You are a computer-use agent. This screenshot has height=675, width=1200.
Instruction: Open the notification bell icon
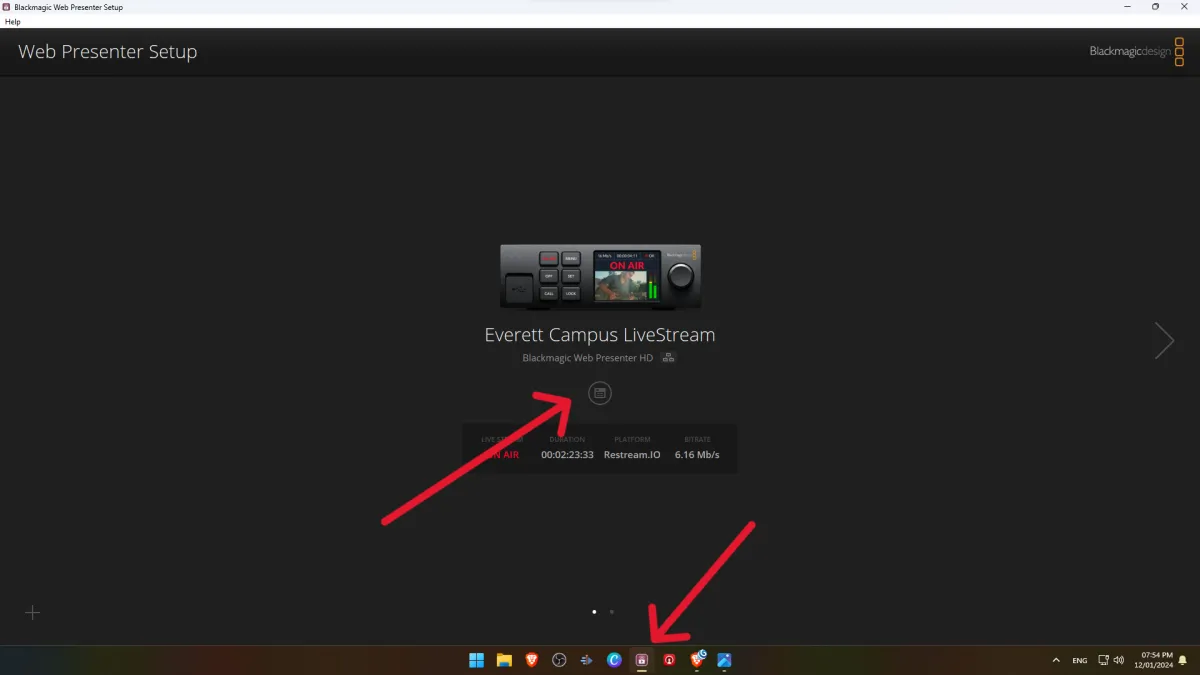[x=1184, y=660]
